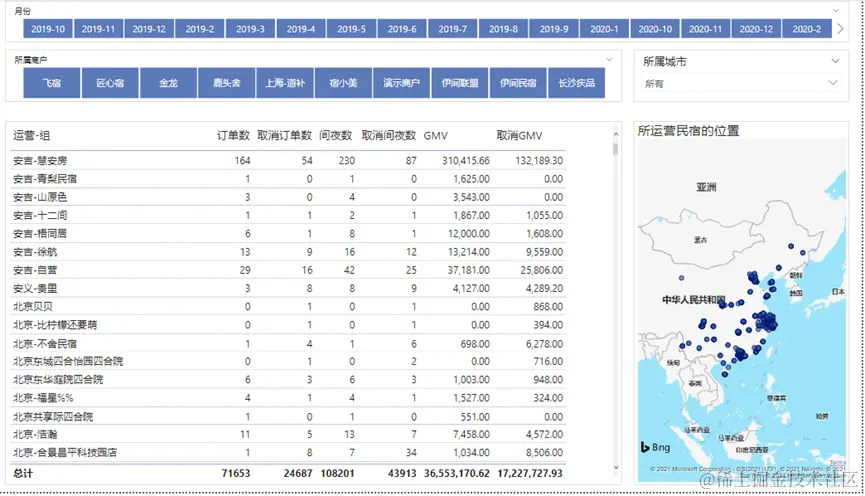Select merchant 匠心宿 tile

click(110, 83)
